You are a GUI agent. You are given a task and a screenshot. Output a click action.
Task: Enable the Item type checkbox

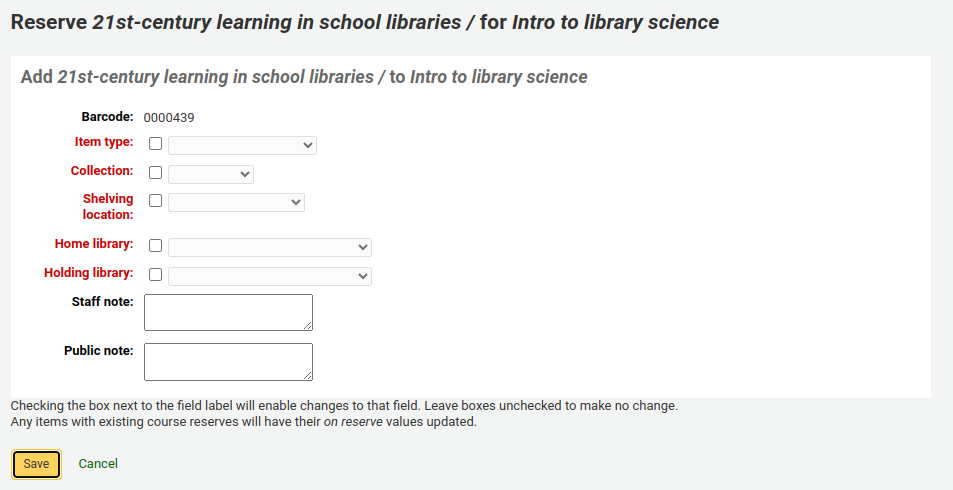155,145
